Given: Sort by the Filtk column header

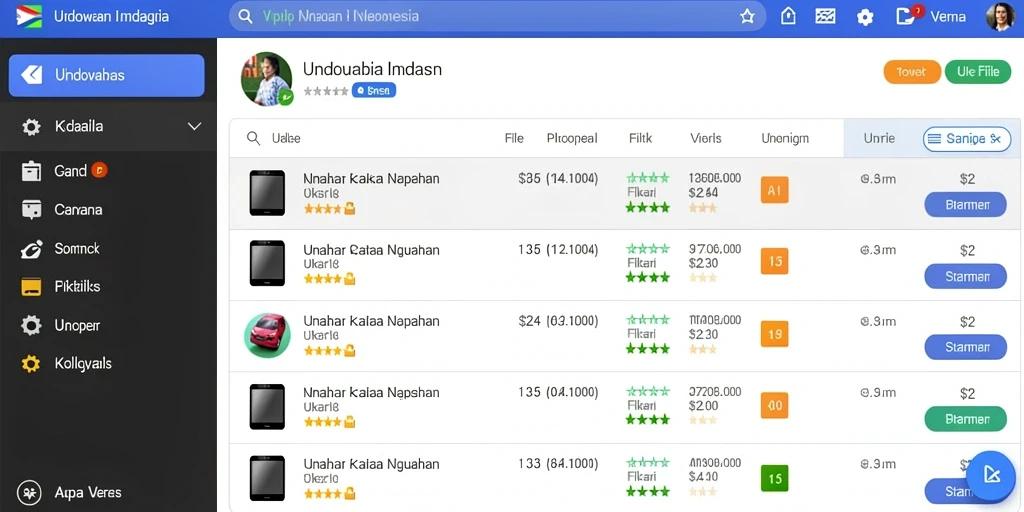Looking at the screenshot, I should [x=640, y=138].
